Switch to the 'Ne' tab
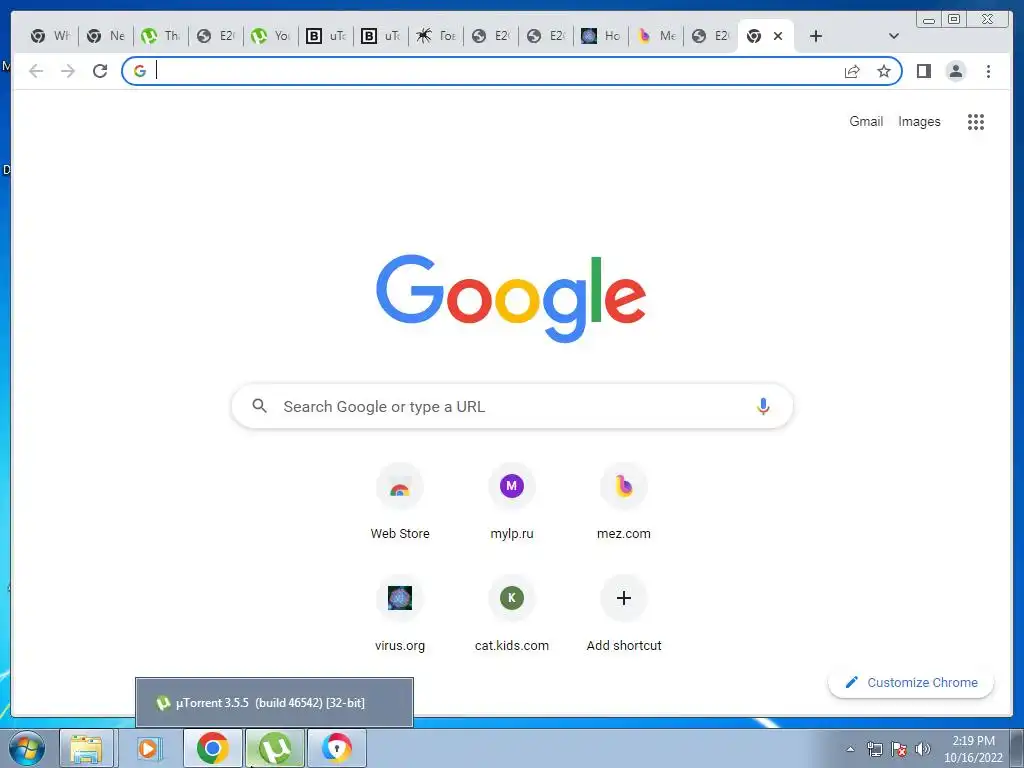This screenshot has width=1024, height=768. (x=106, y=36)
